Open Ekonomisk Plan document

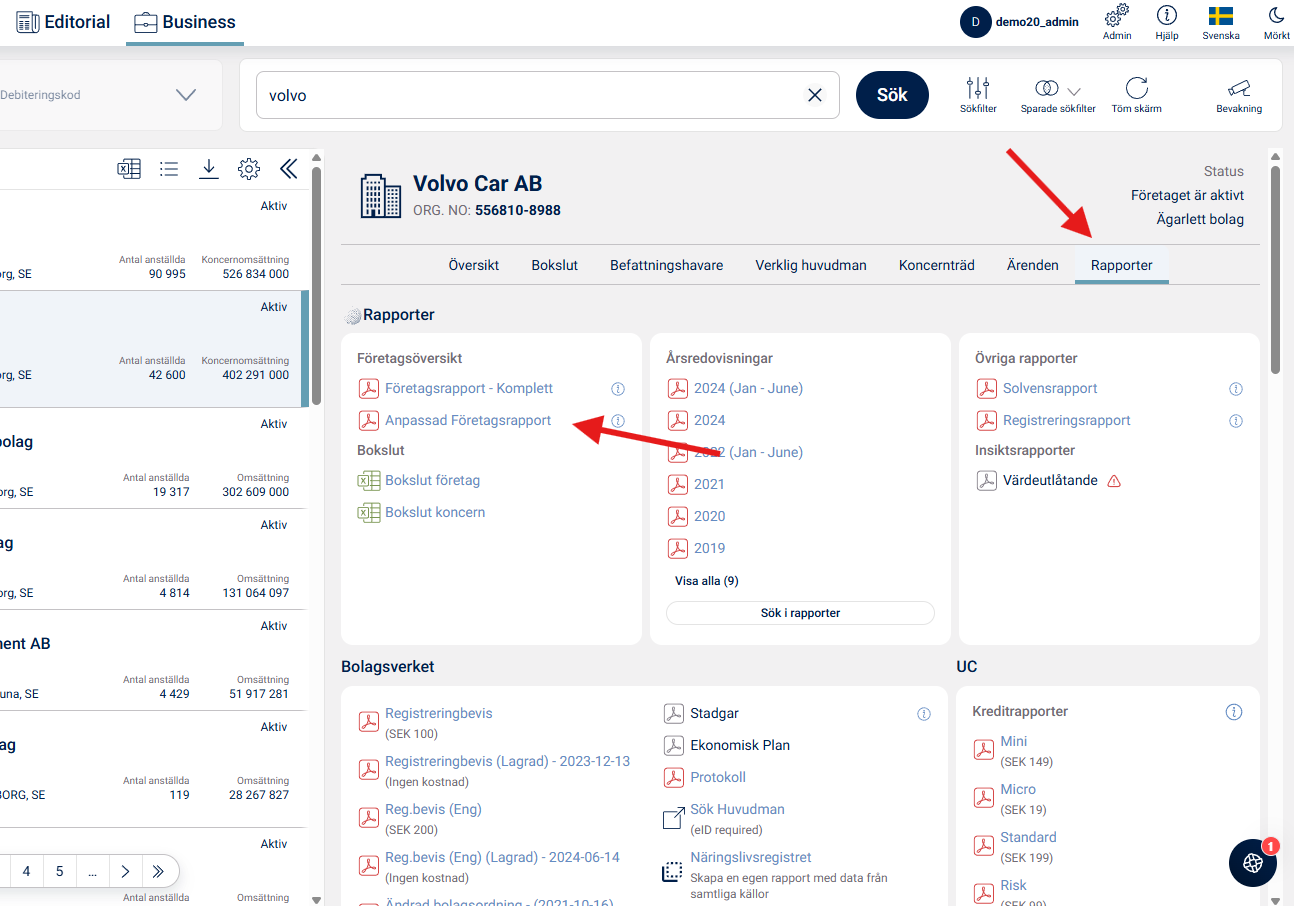[x=740, y=745]
